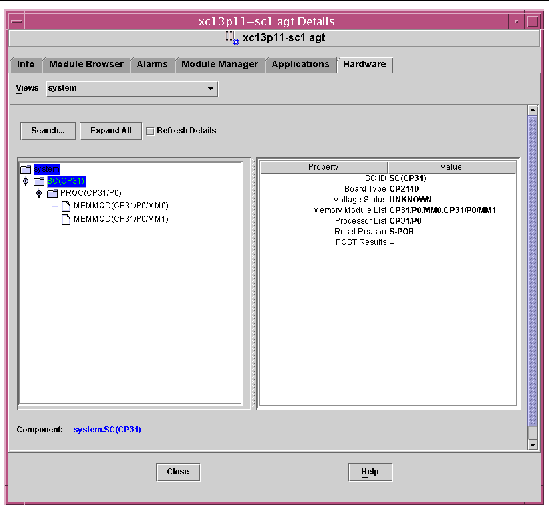
Task: Open the Alarms tab
Action: point(152,64)
